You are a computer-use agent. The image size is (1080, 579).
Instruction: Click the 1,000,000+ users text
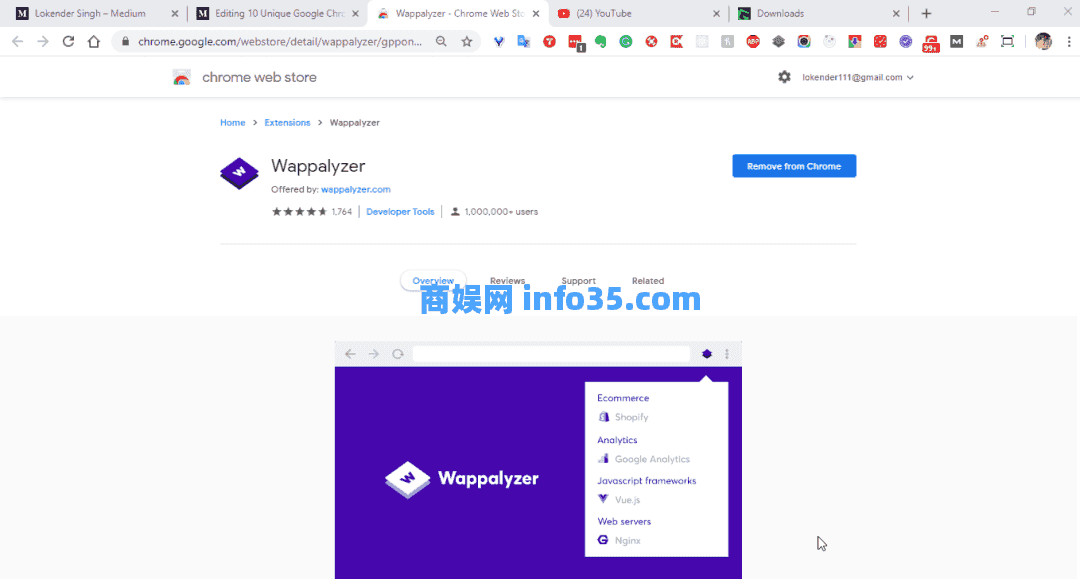pos(501,211)
